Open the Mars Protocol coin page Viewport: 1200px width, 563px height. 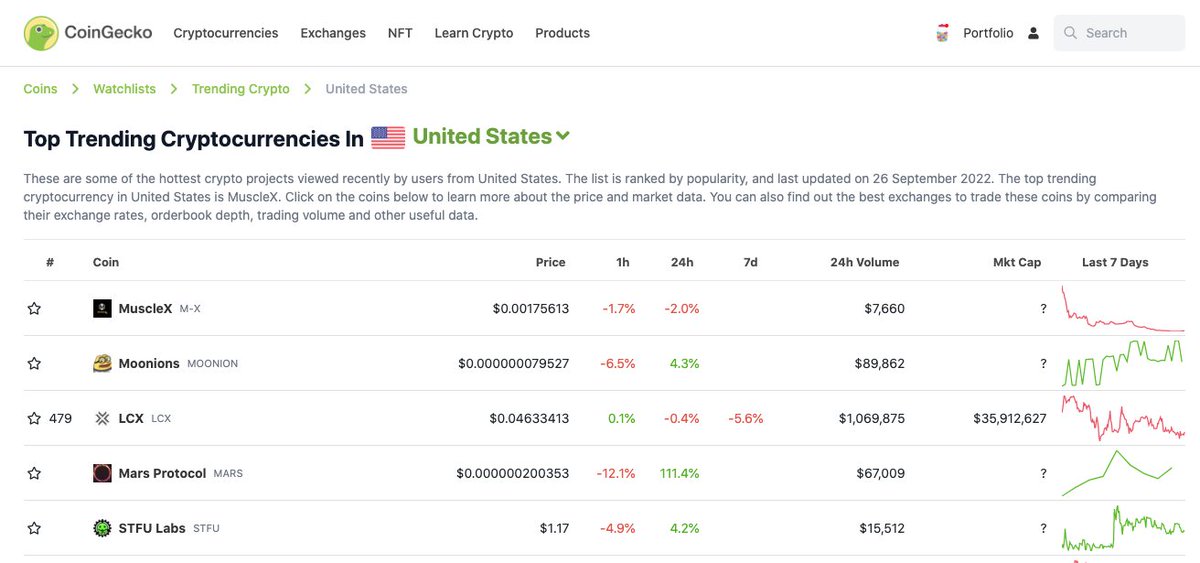pyautogui.click(x=162, y=473)
